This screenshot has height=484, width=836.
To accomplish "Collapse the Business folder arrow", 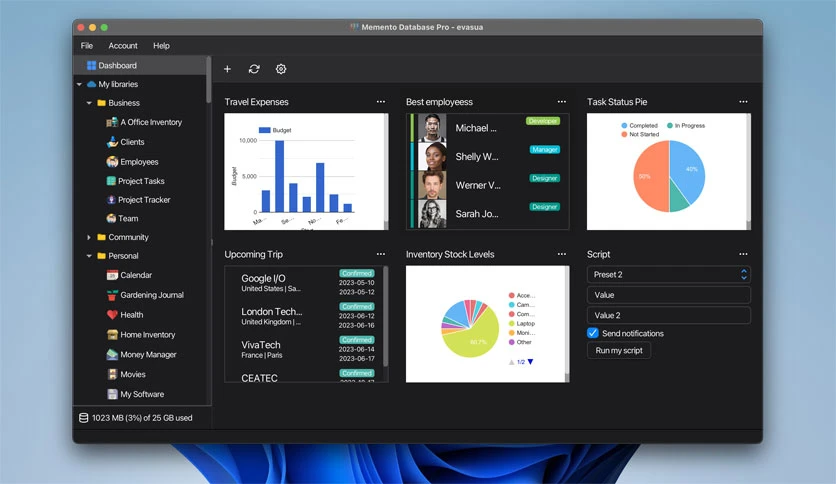I will (89, 103).
